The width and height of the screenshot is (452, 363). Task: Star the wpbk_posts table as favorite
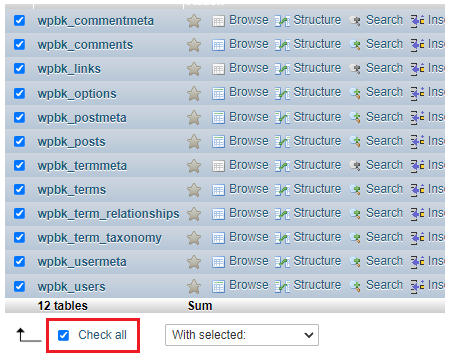coord(194,142)
